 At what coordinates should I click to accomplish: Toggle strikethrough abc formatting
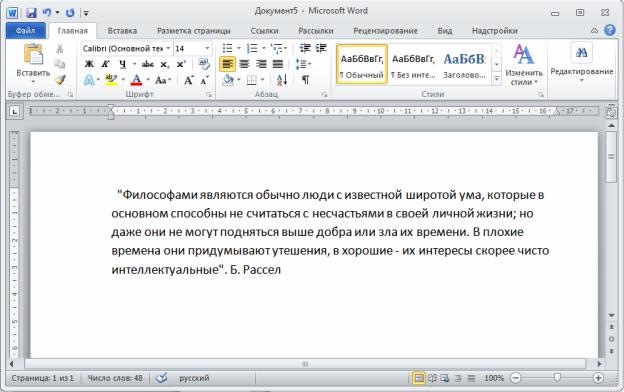pyautogui.click(x=148, y=64)
